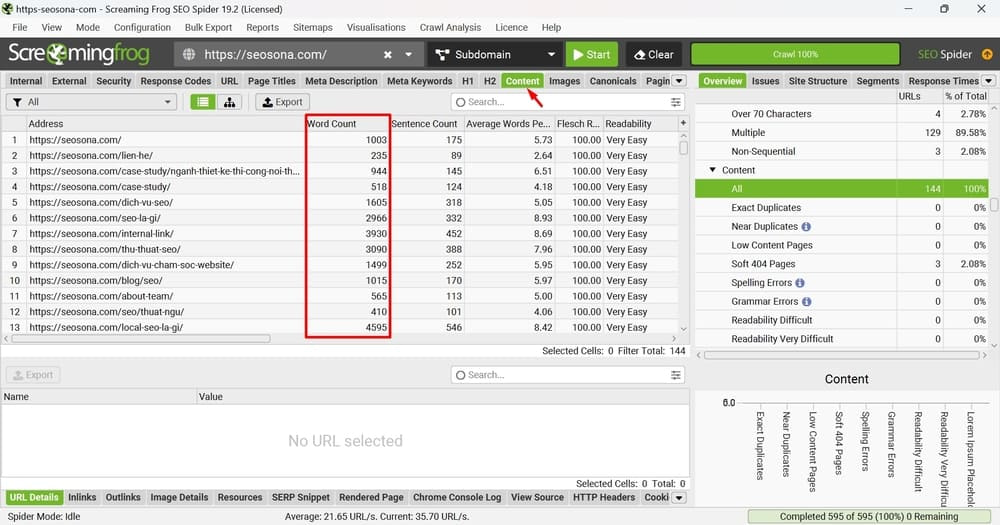1000x525 pixels.
Task: Switch to the SERP Snippet tab
Action: [x=300, y=497]
